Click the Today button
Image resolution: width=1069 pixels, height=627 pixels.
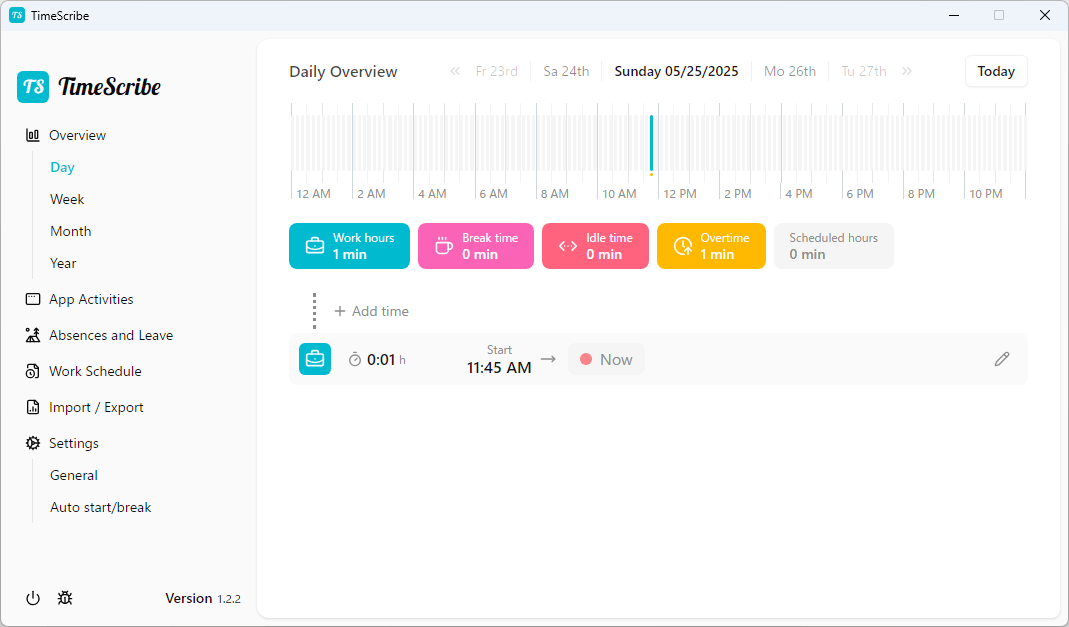(x=996, y=72)
